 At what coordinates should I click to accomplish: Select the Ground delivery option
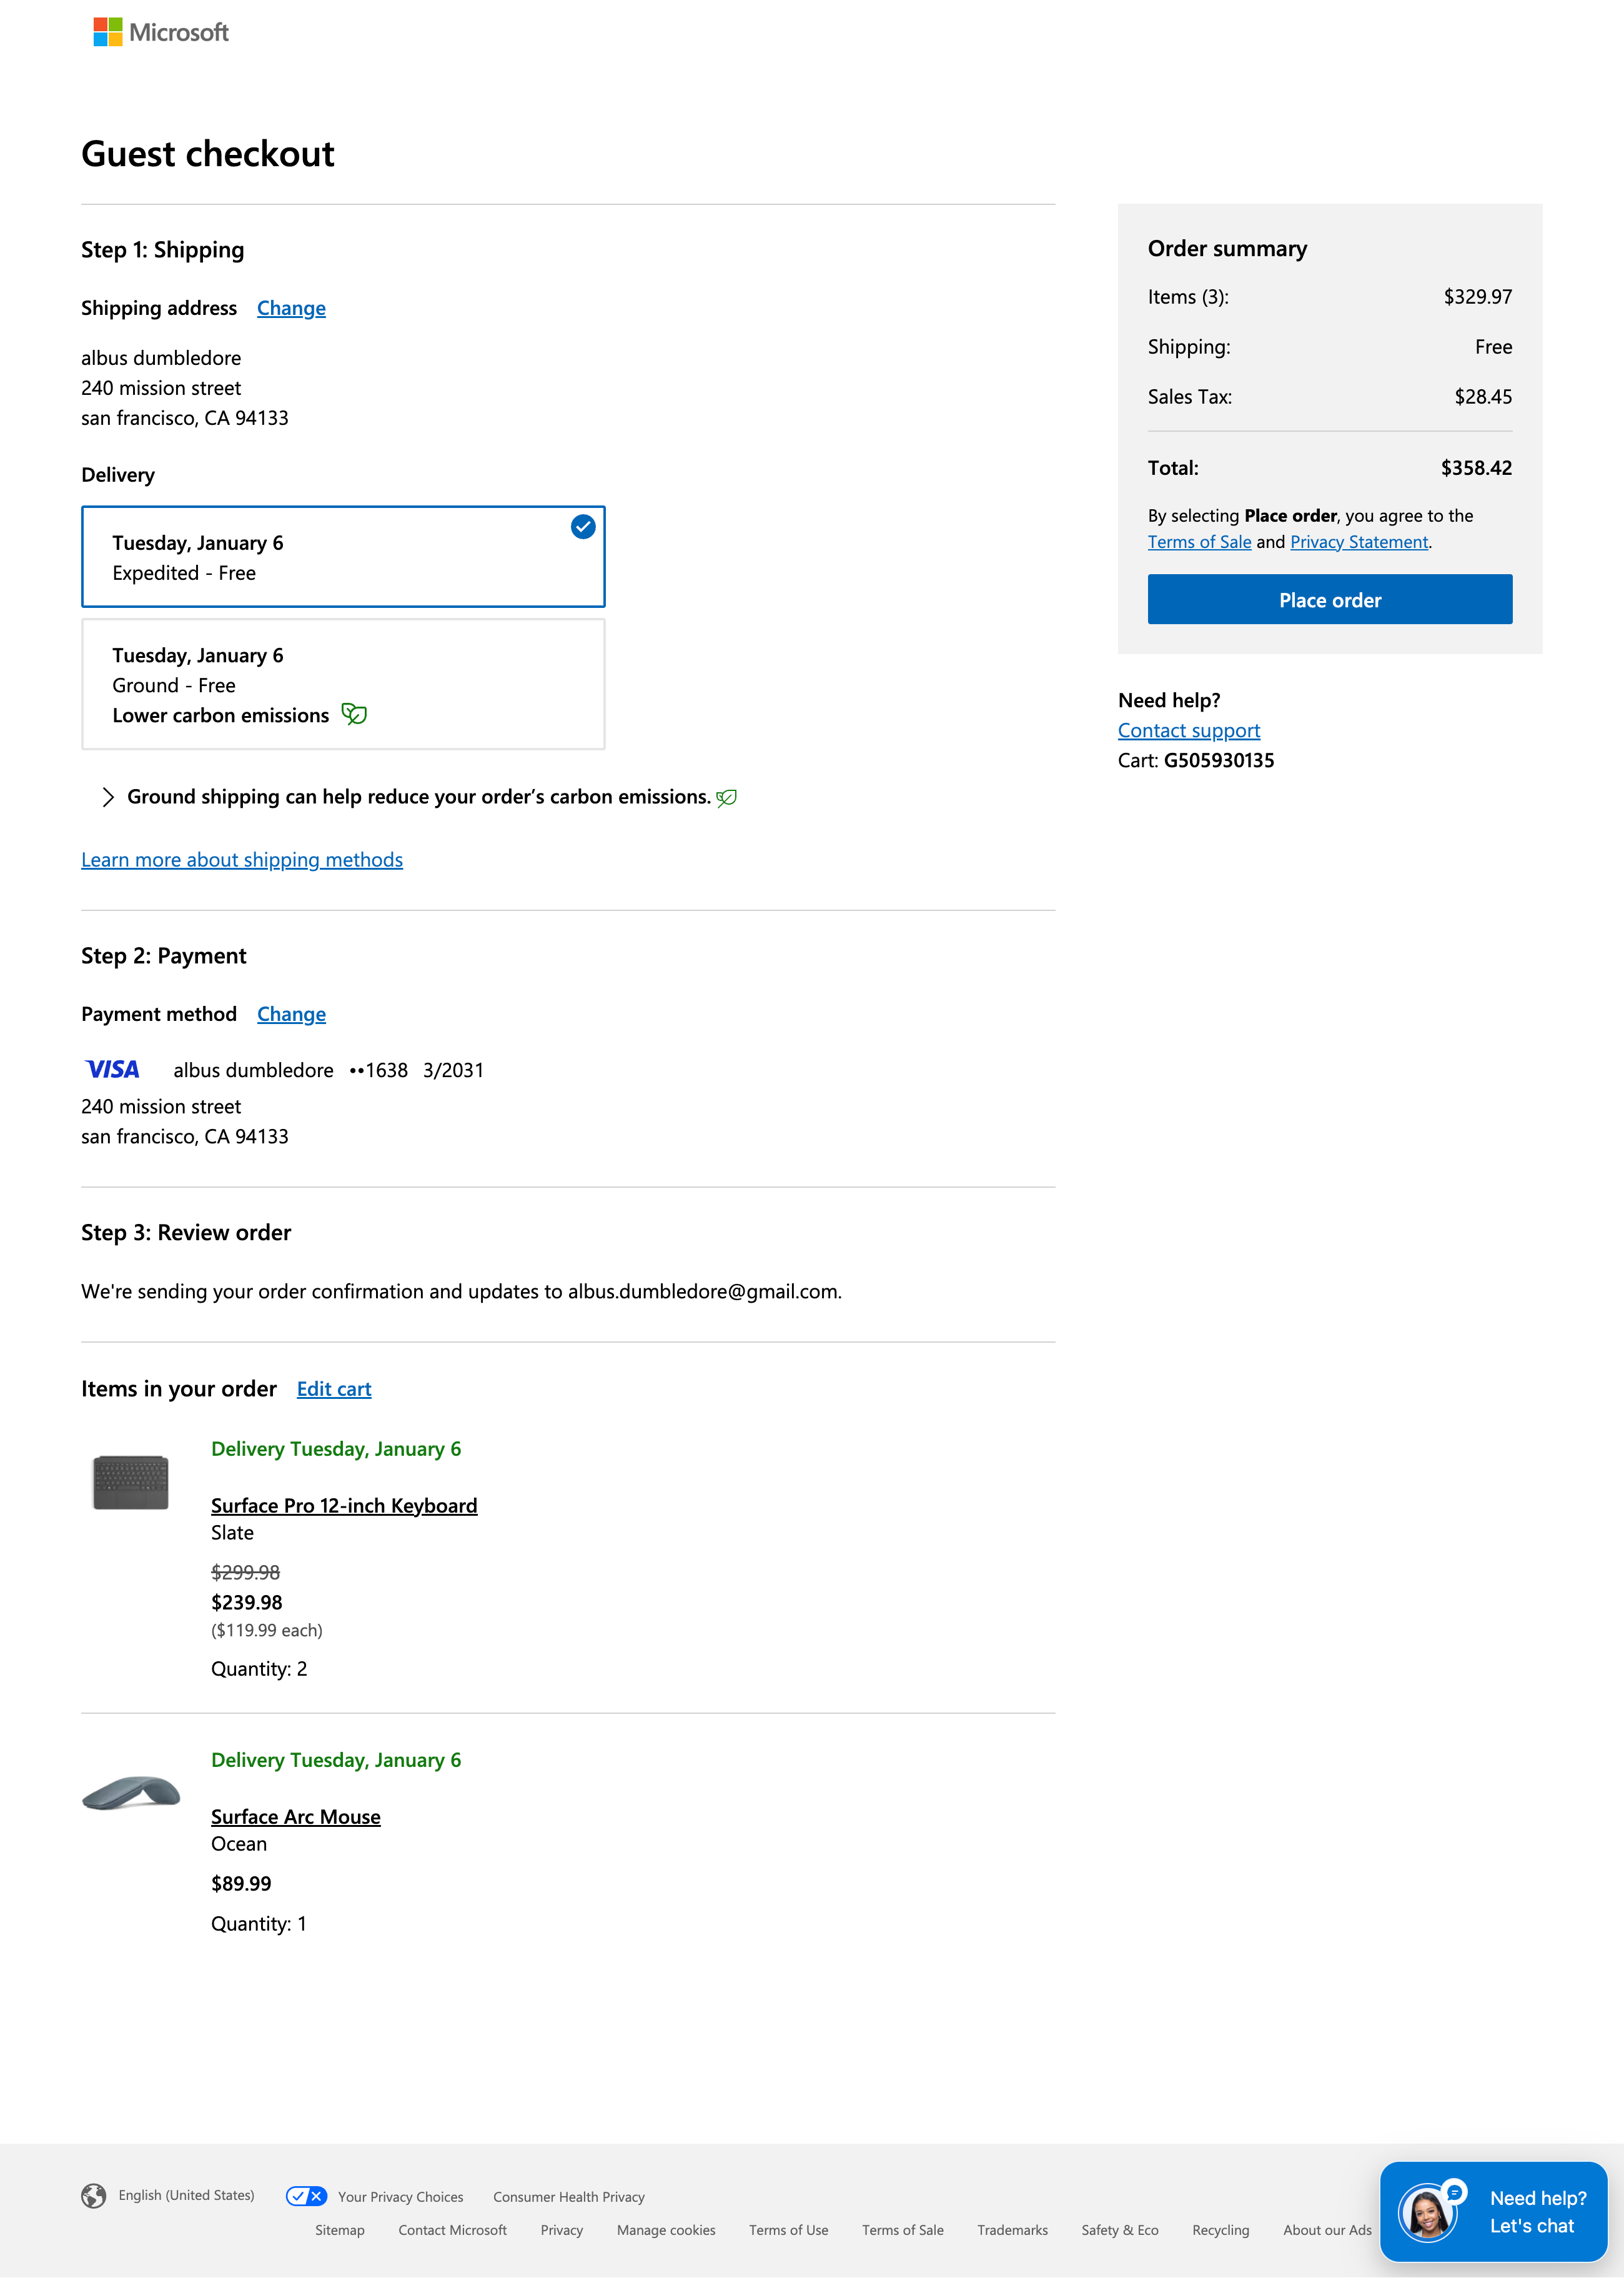tap(343, 684)
